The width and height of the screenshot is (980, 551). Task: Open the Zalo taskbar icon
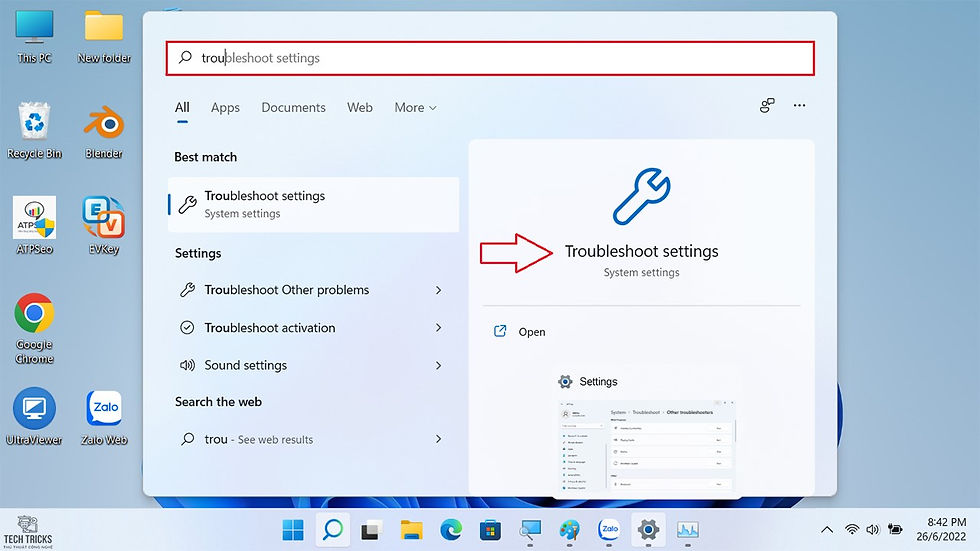point(609,530)
